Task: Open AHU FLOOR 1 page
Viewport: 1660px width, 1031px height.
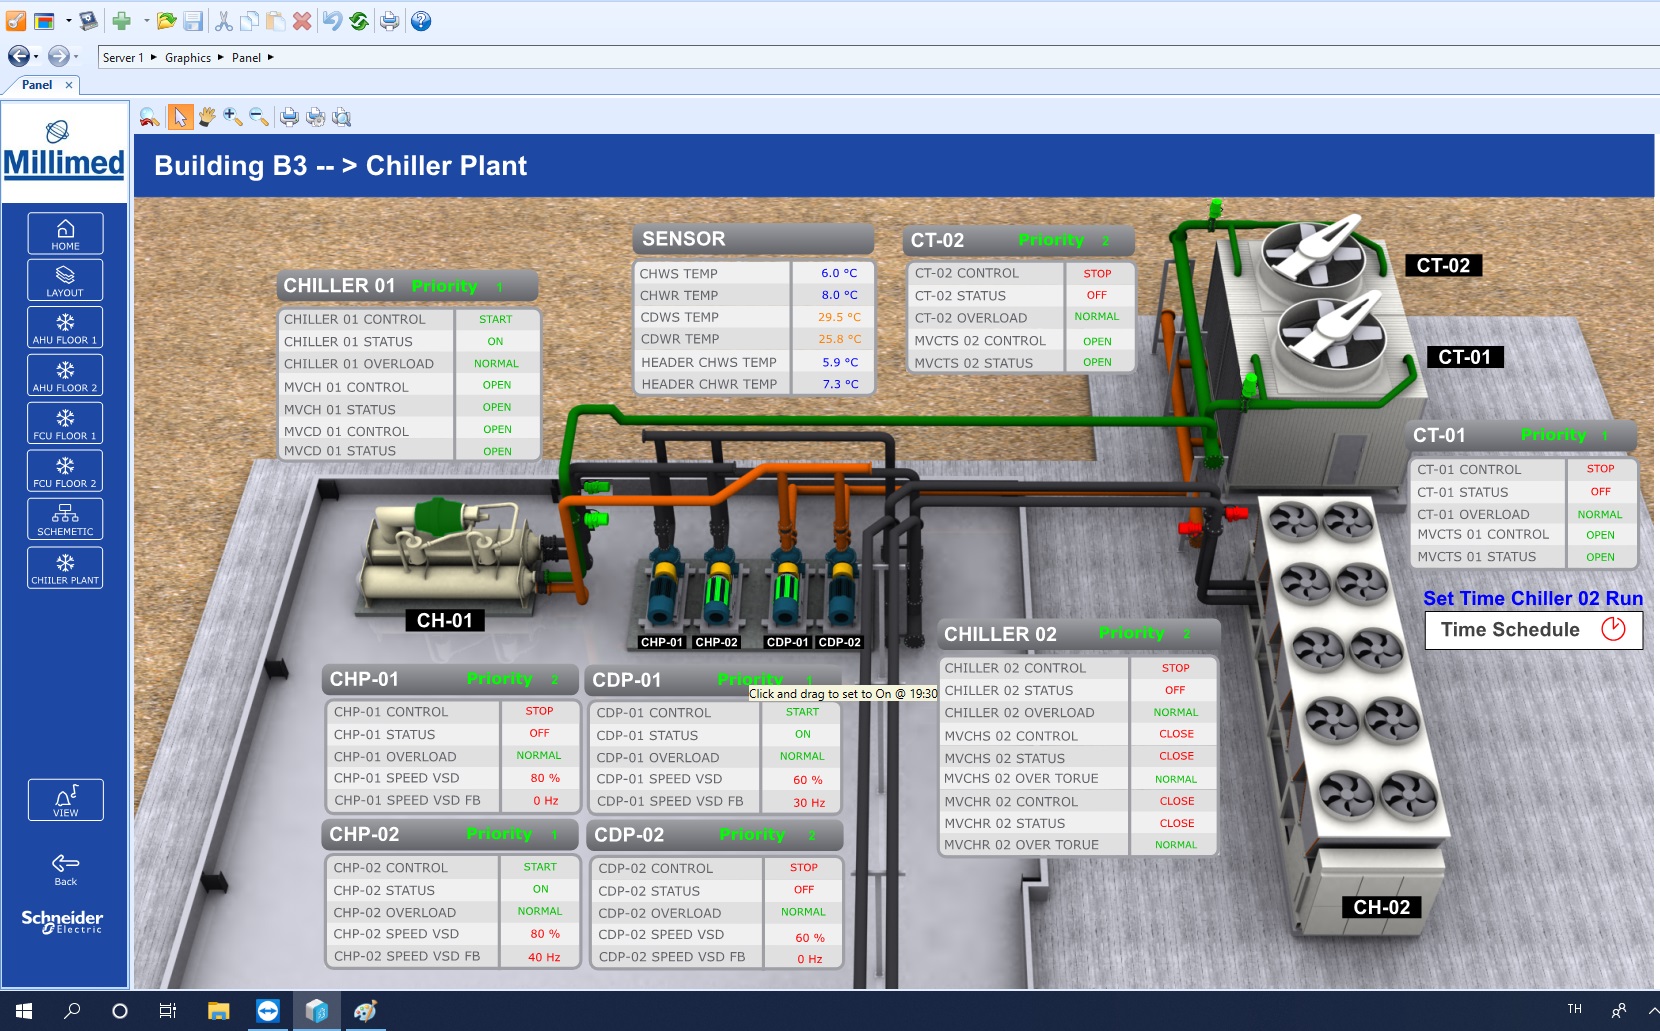Action: click(65, 327)
